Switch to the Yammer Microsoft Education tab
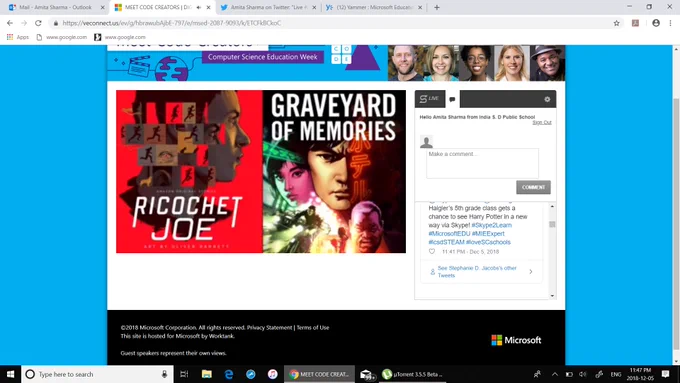 tap(374, 7)
